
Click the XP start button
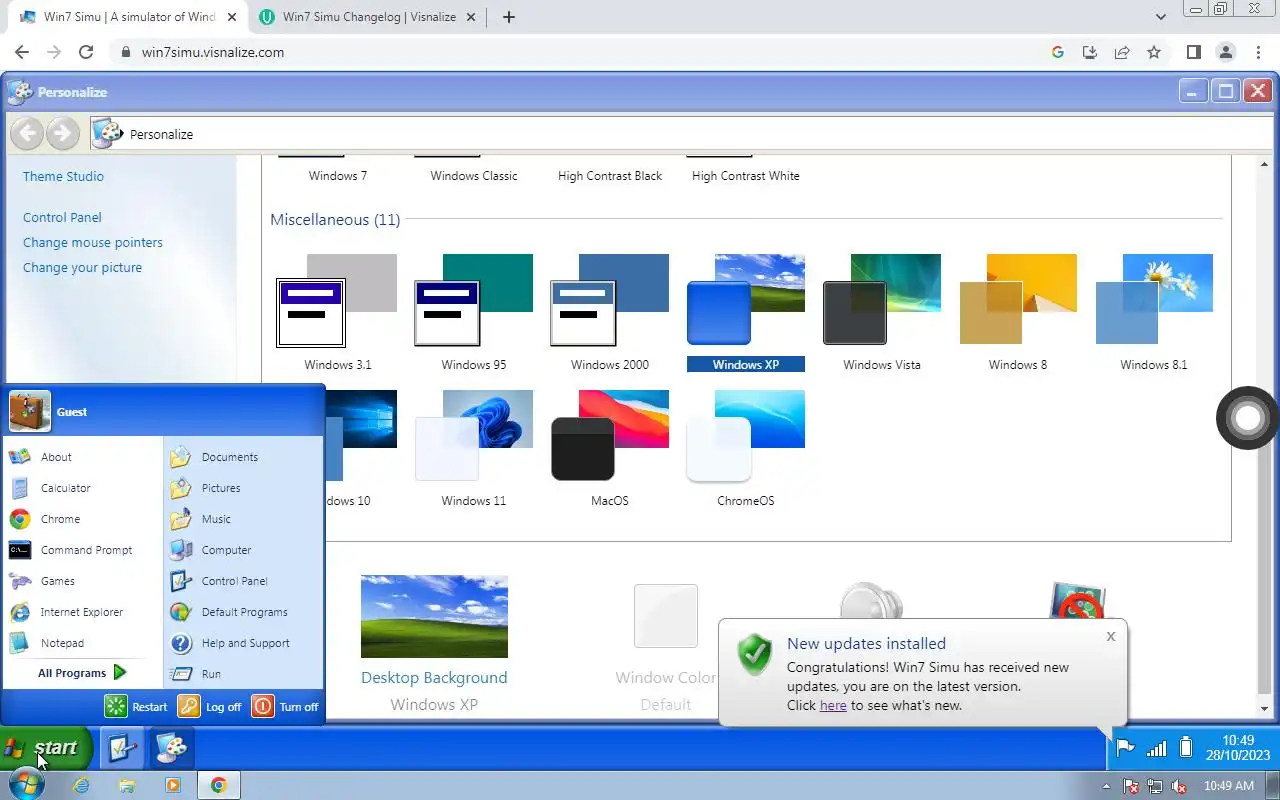[x=46, y=748]
